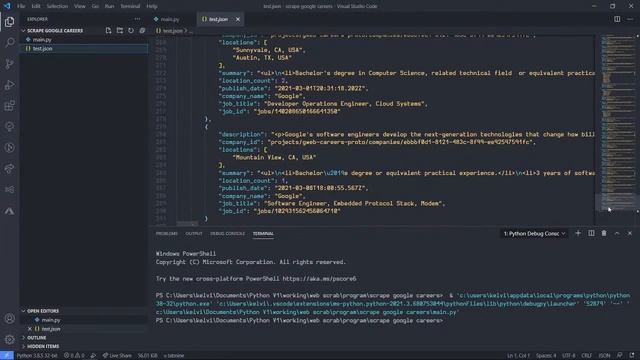Change JSON language mode in status bar
Viewport: 640px width, 360px height.
coord(604,356)
